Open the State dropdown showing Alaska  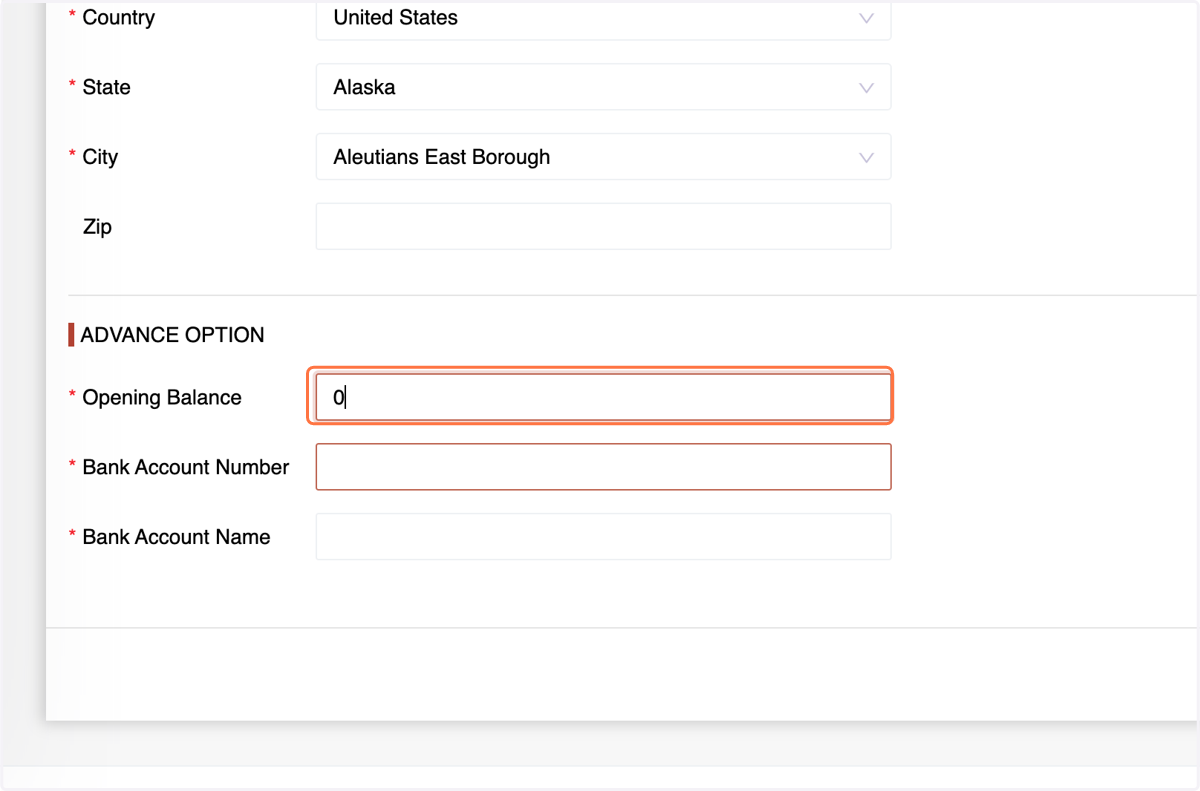click(603, 87)
